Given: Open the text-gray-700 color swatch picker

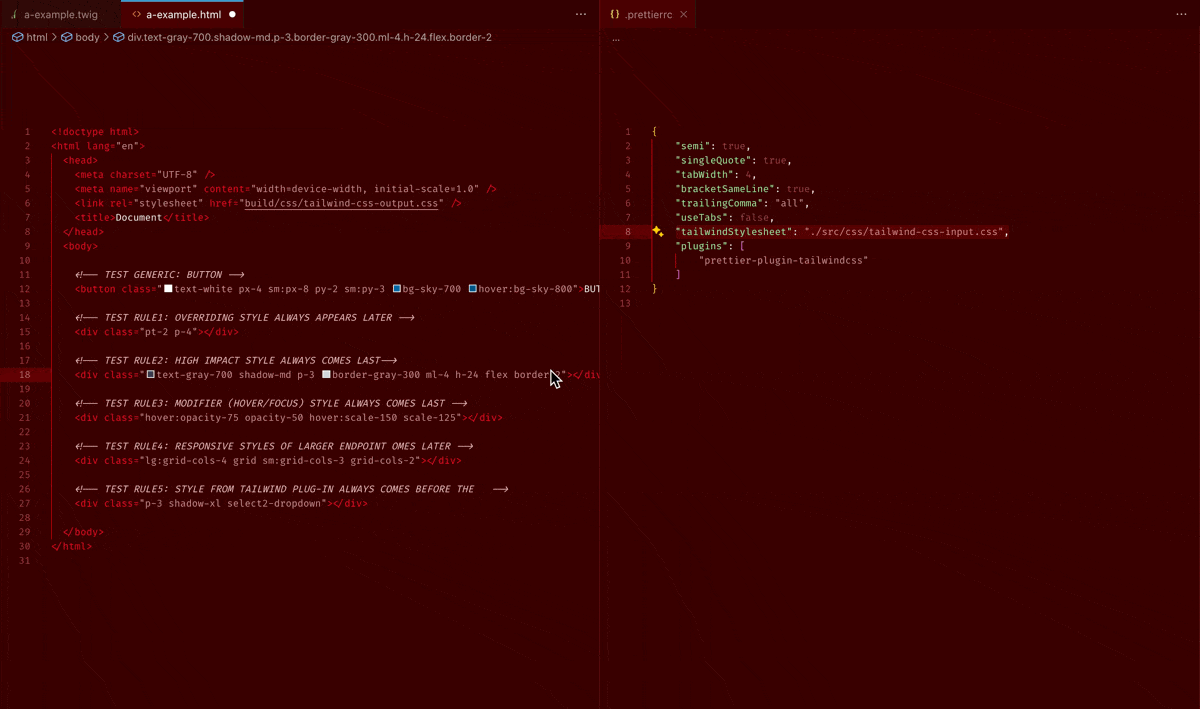Looking at the screenshot, I should 151,375.
